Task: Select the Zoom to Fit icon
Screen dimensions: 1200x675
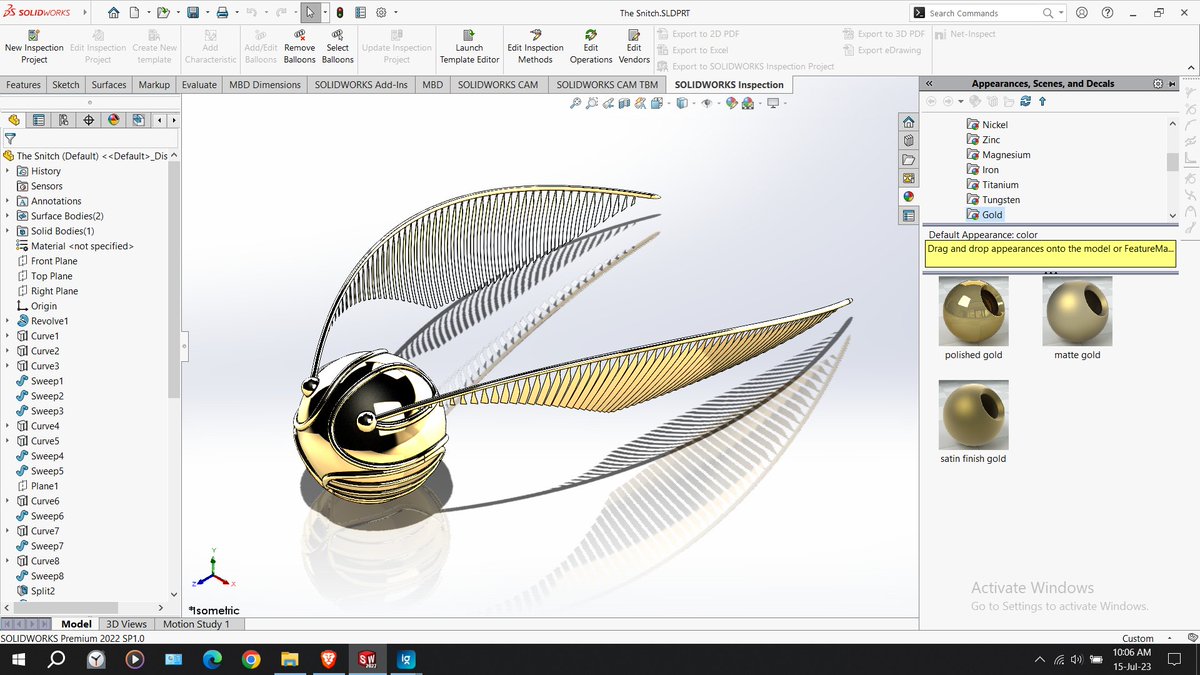Action: click(x=577, y=102)
